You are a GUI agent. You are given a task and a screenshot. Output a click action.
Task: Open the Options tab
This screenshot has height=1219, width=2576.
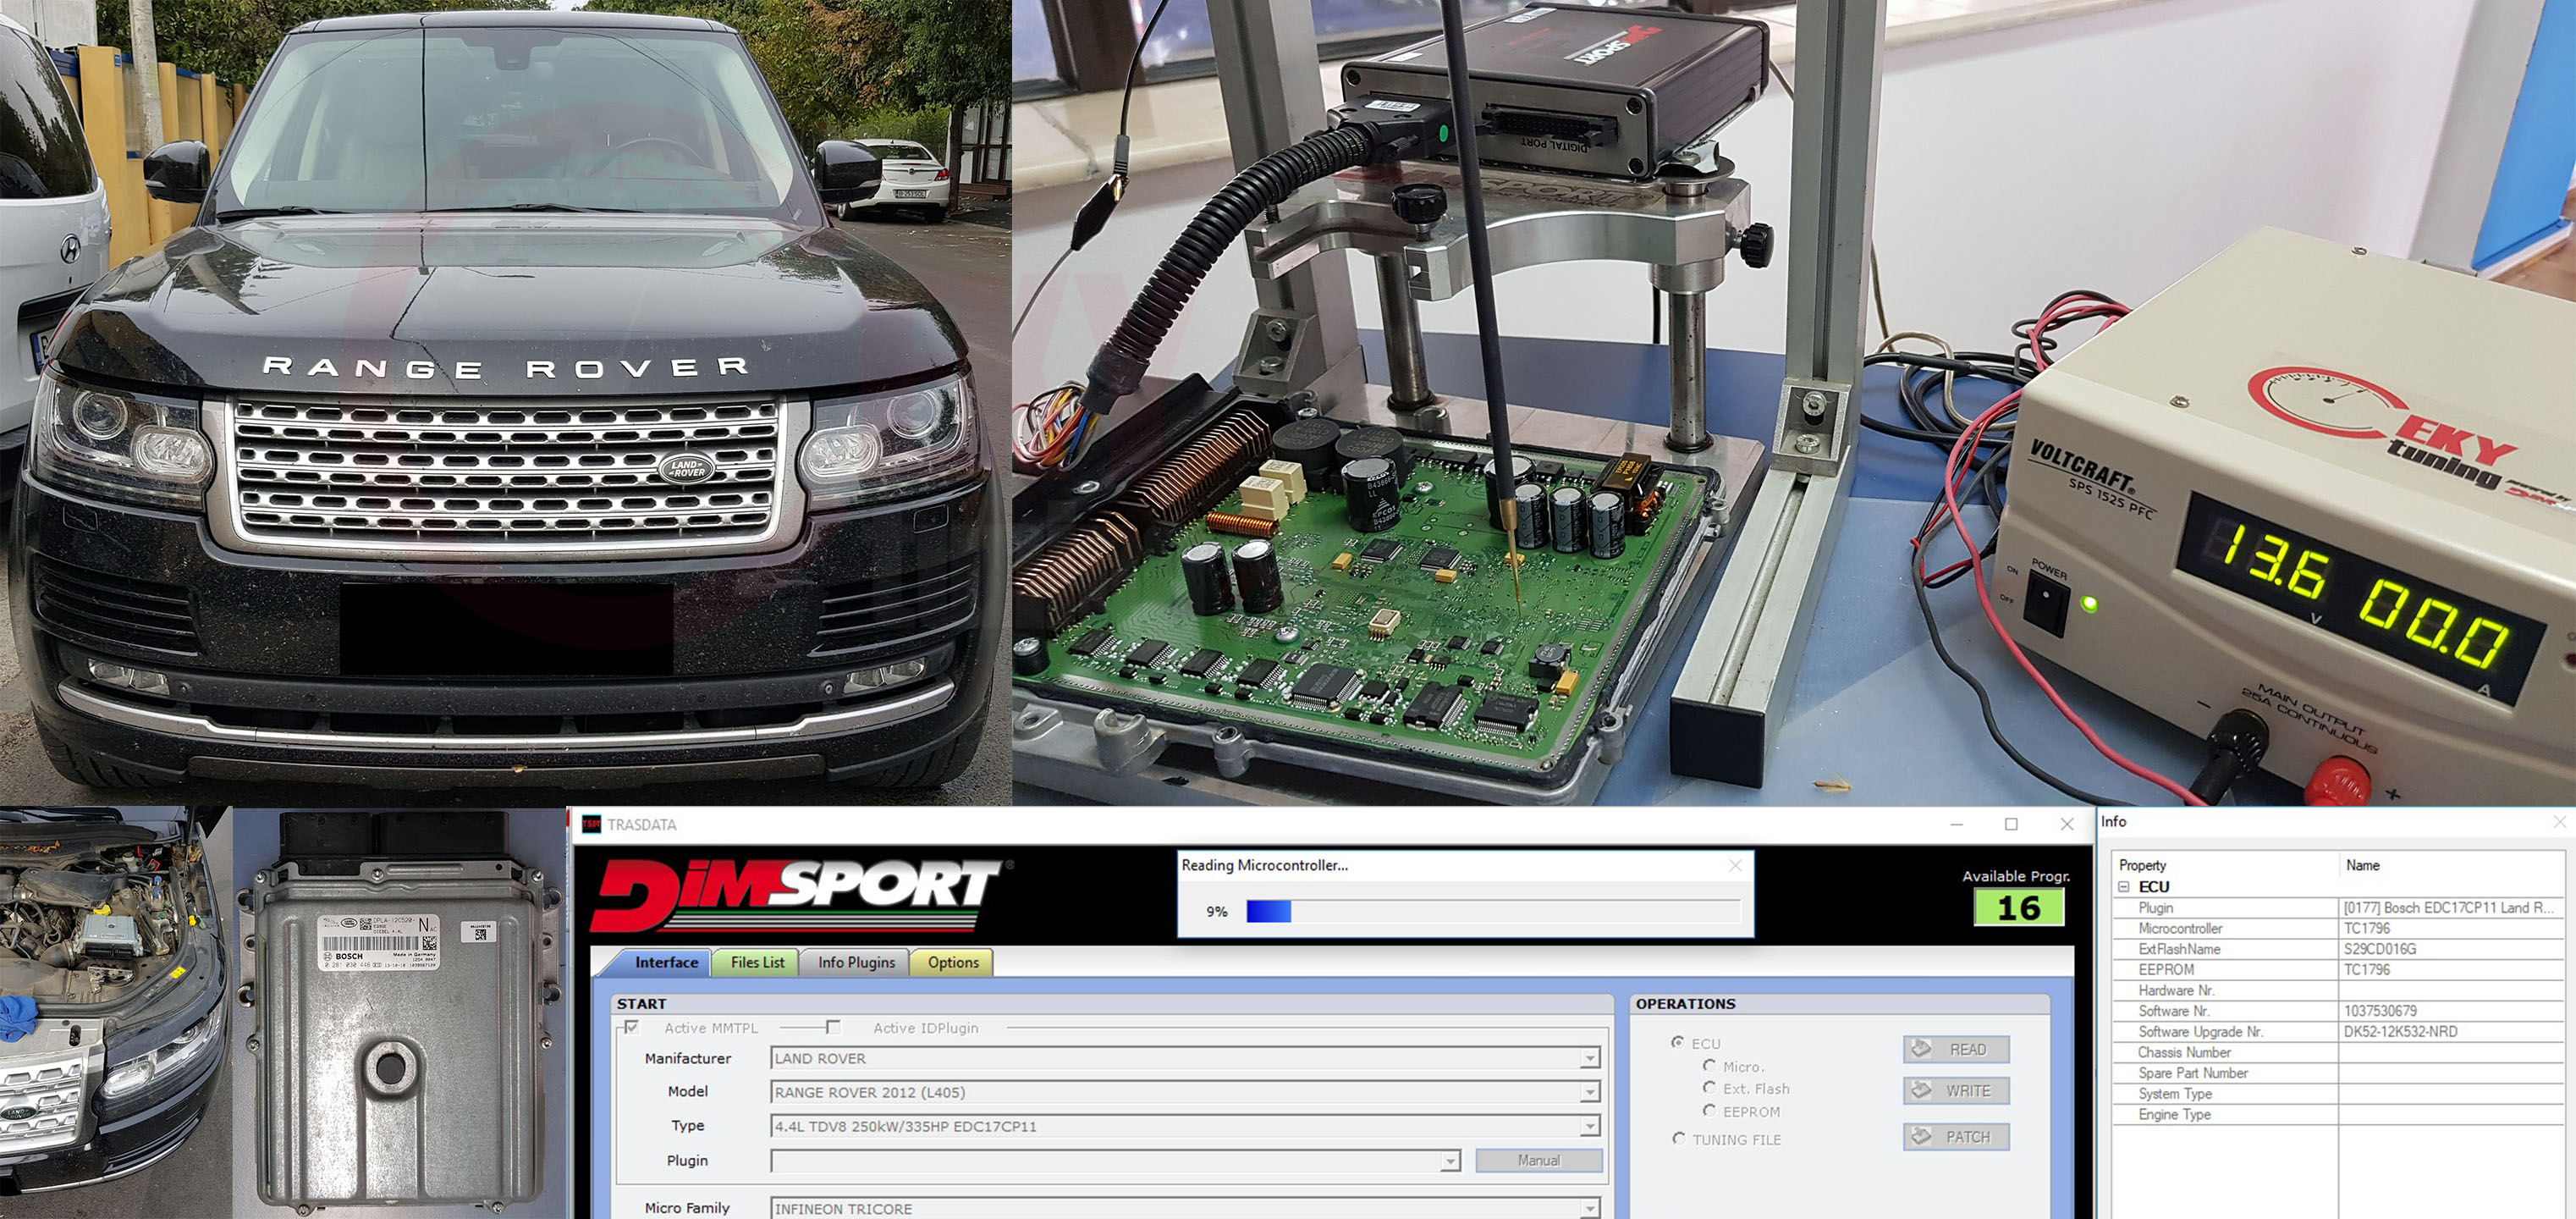point(952,962)
